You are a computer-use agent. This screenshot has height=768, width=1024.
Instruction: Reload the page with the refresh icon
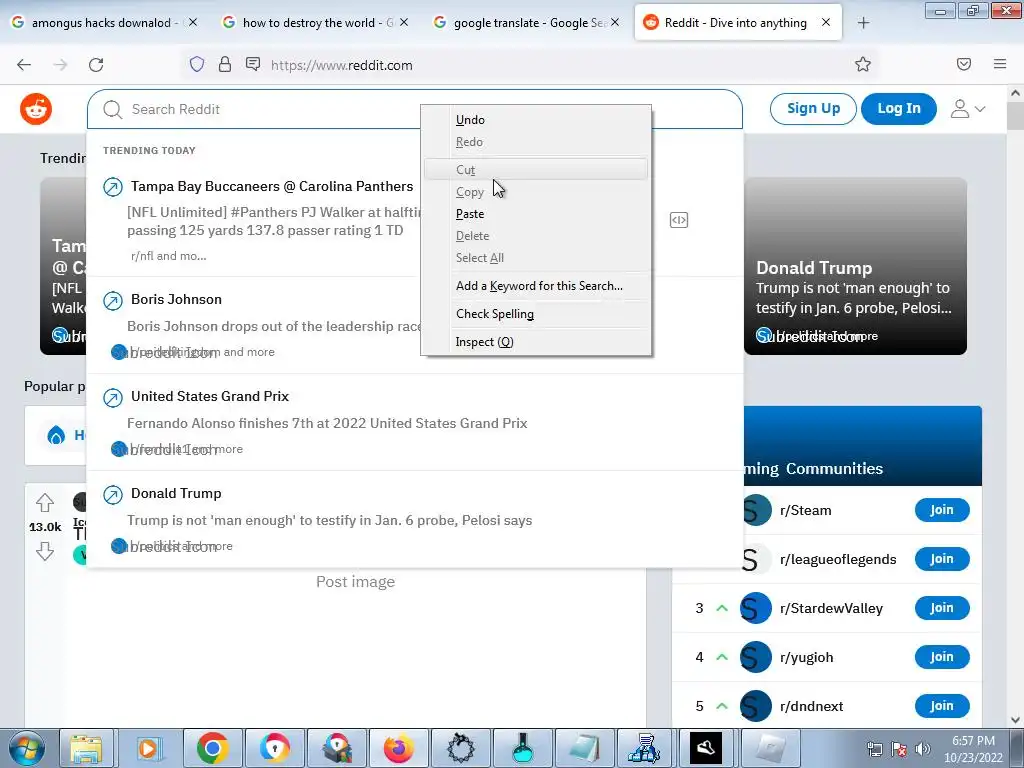[x=96, y=65]
